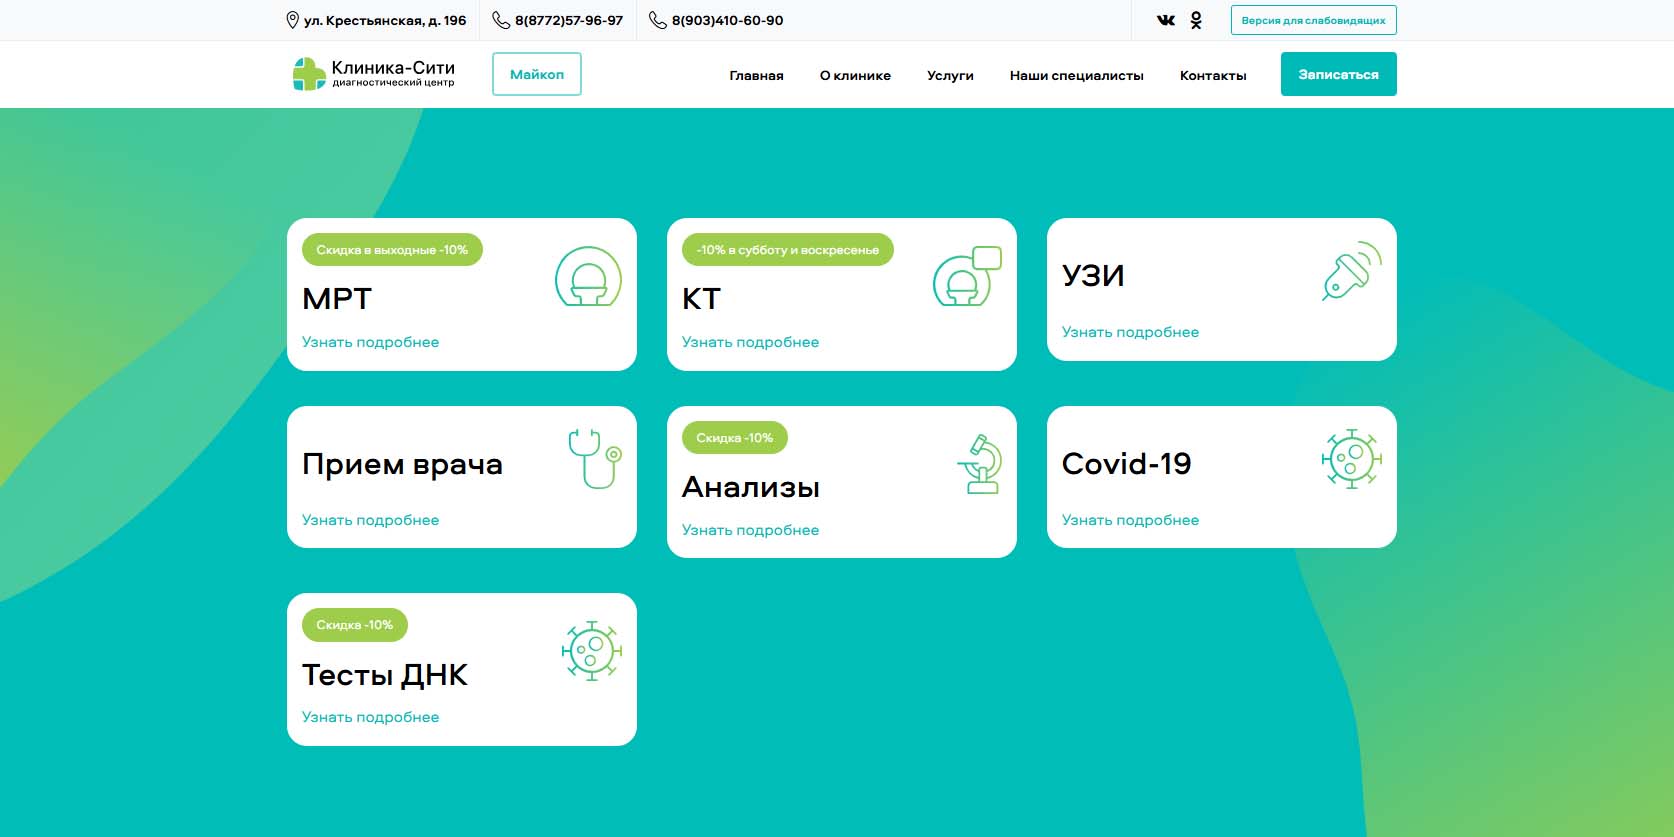
Task: Click the microscope icon on Анализы card
Action: (x=980, y=464)
